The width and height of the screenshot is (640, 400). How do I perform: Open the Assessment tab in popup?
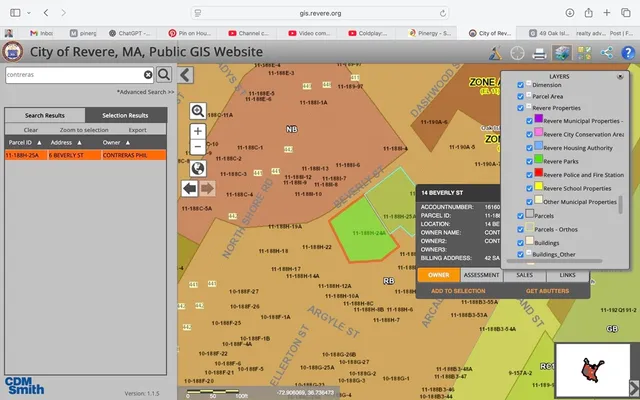[481, 274]
